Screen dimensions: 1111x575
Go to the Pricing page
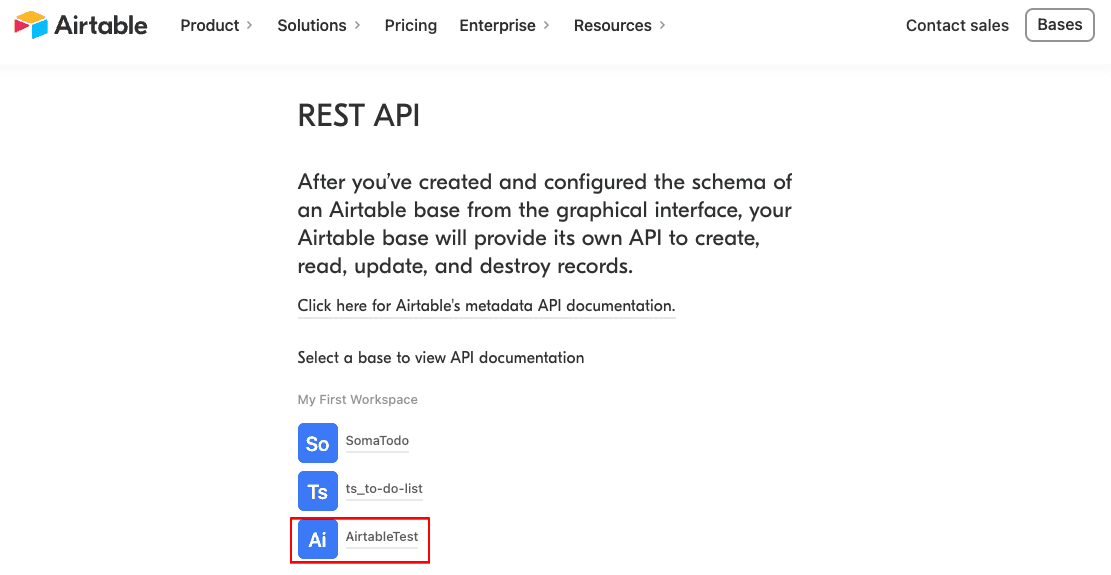pos(411,25)
